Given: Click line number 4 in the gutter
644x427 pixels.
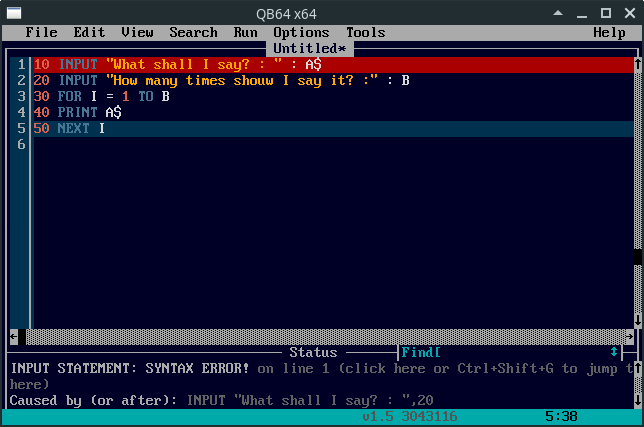Looking at the screenshot, I should (x=21, y=112).
